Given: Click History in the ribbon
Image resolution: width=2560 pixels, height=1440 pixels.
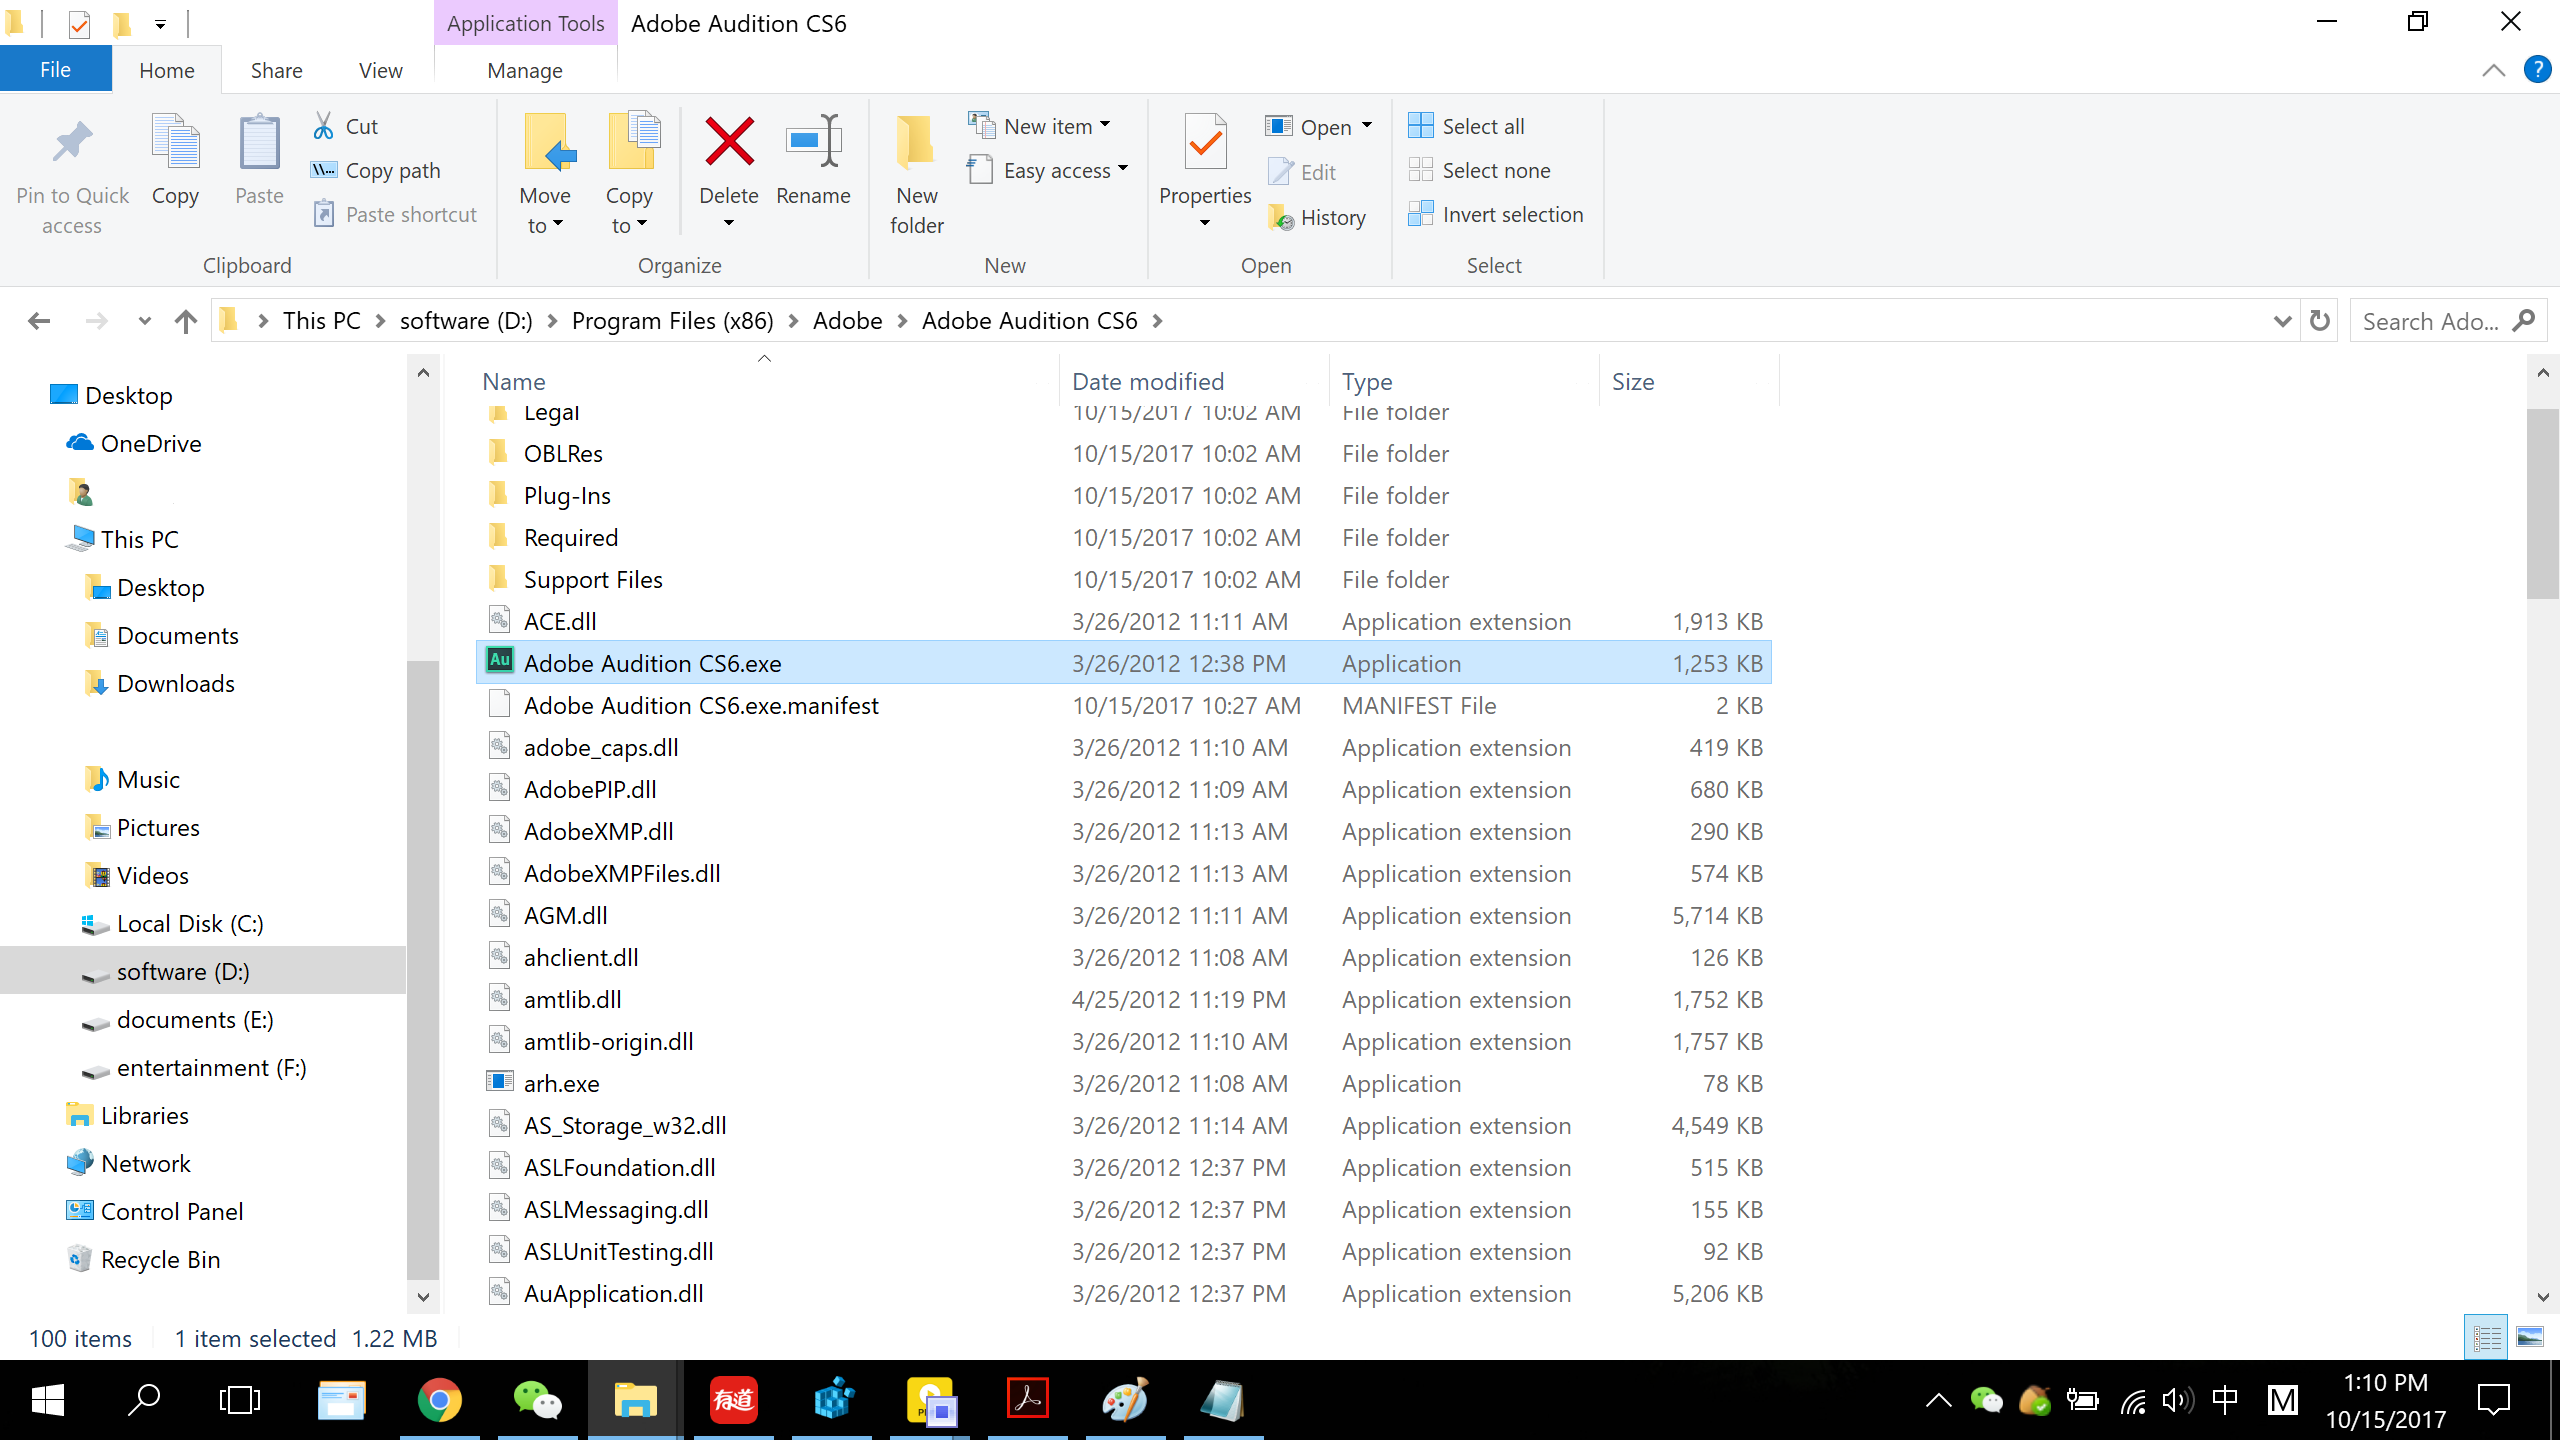Looking at the screenshot, I should click(1317, 217).
